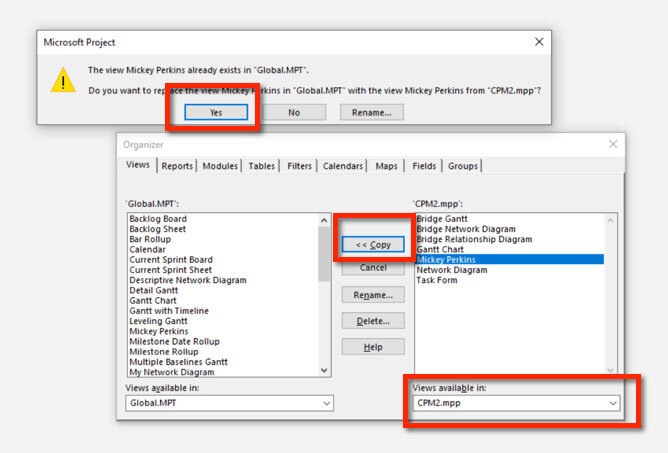This screenshot has width=668, height=453.
Task: Decline replacement with the No button
Action: [294, 113]
